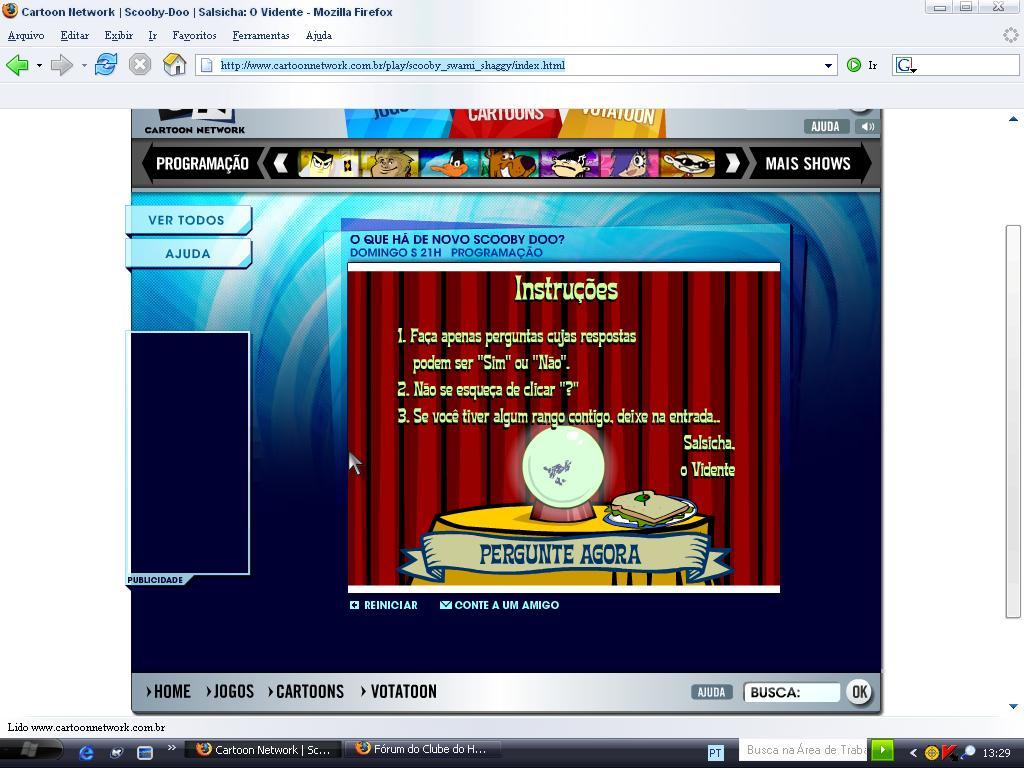Screen dimensions: 1024x768
Task: Click the Firefox forward arrow button
Action: (61, 65)
